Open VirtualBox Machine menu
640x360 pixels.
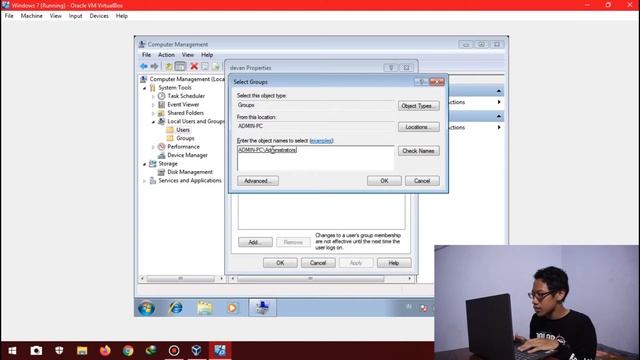point(31,16)
